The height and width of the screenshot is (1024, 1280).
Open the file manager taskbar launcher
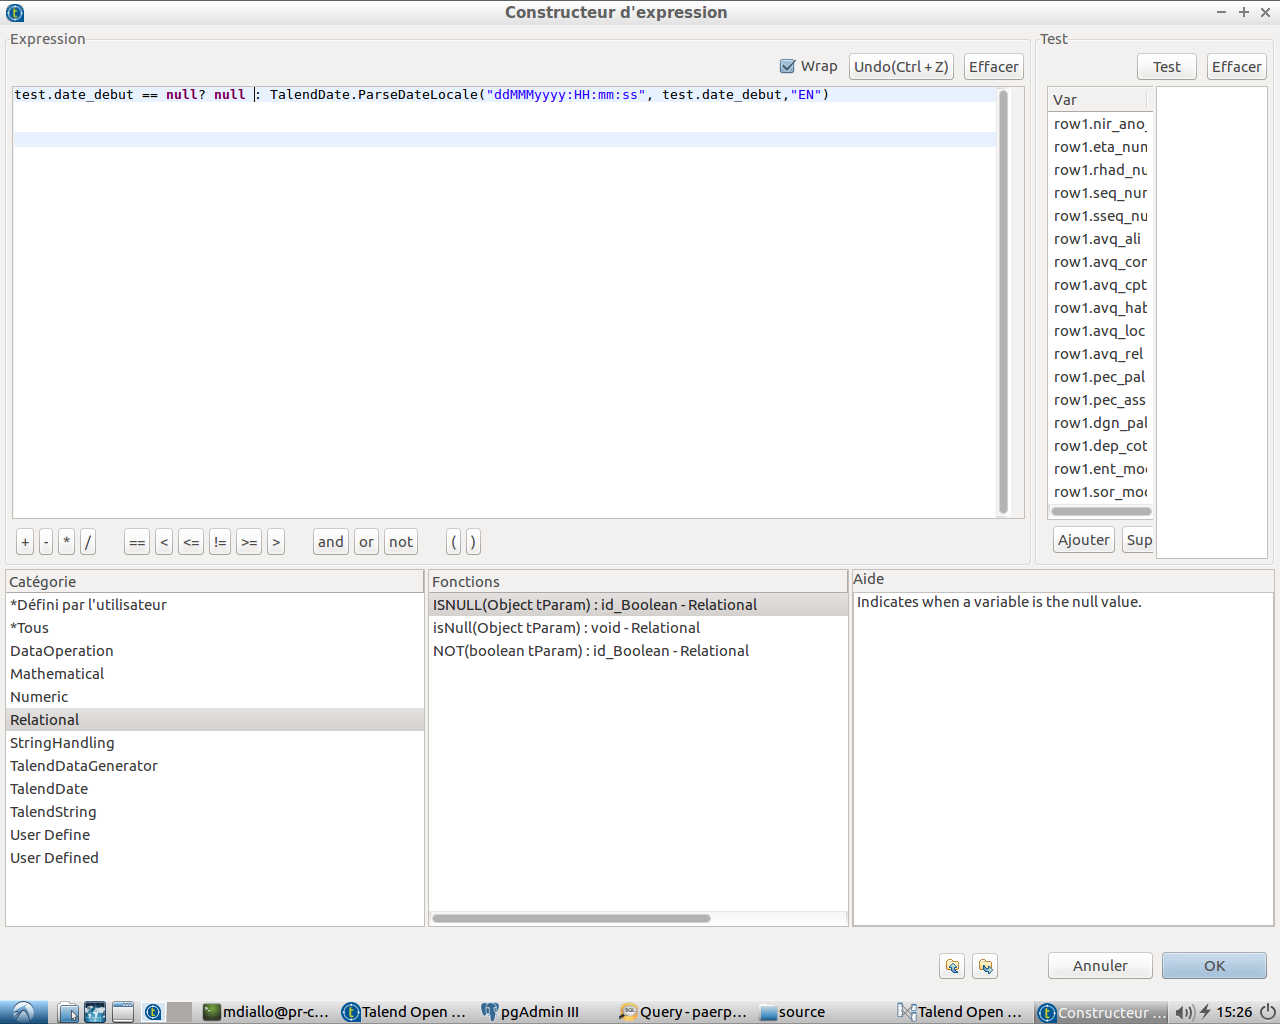68,1012
